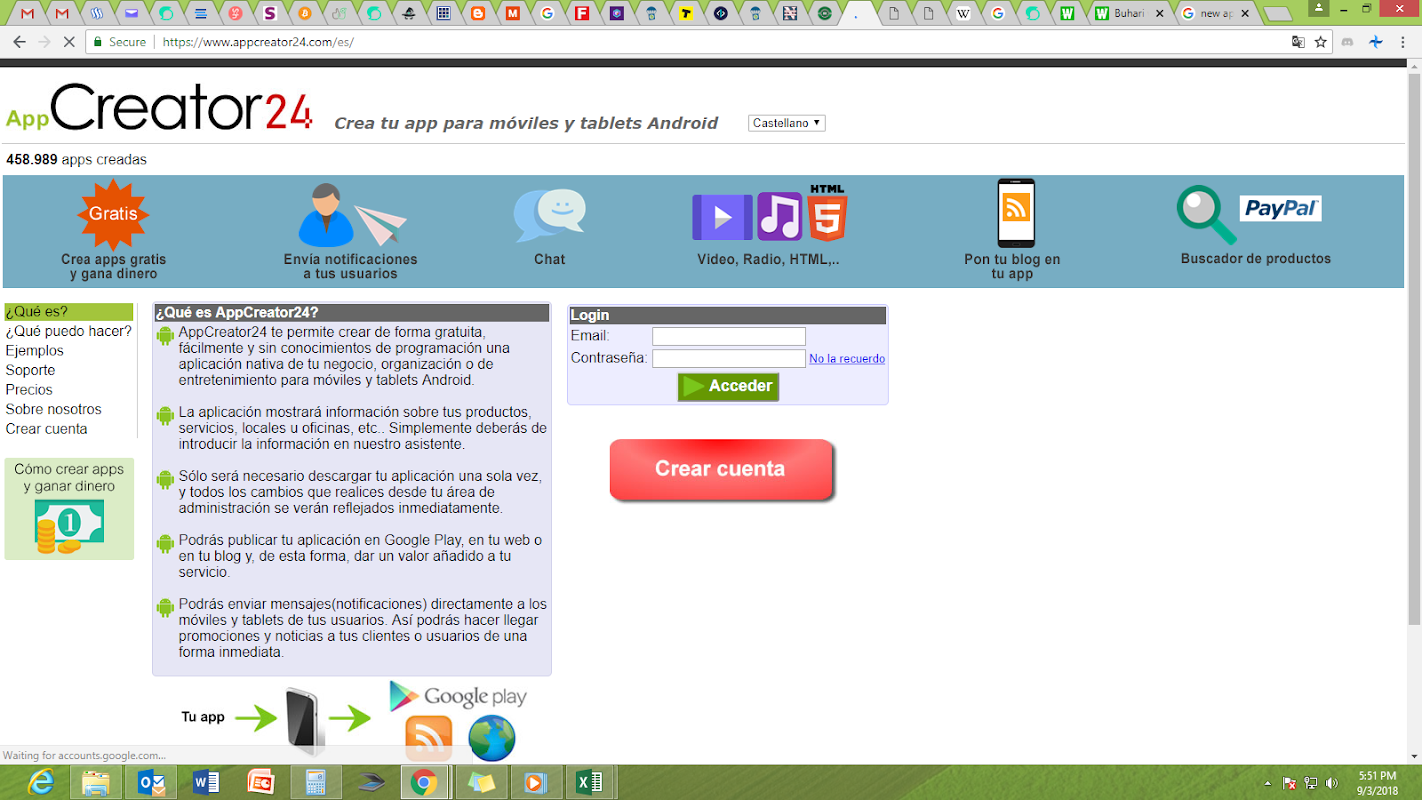The height and width of the screenshot is (800, 1422).
Task: Click the purple video play icon
Action: (722, 216)
